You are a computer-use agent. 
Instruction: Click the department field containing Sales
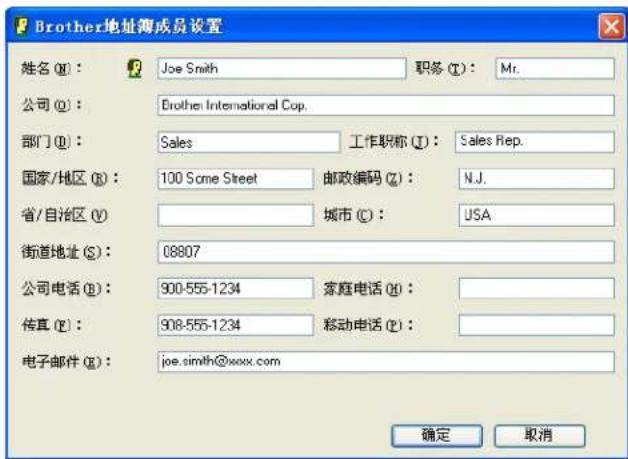tap(248, 142)
